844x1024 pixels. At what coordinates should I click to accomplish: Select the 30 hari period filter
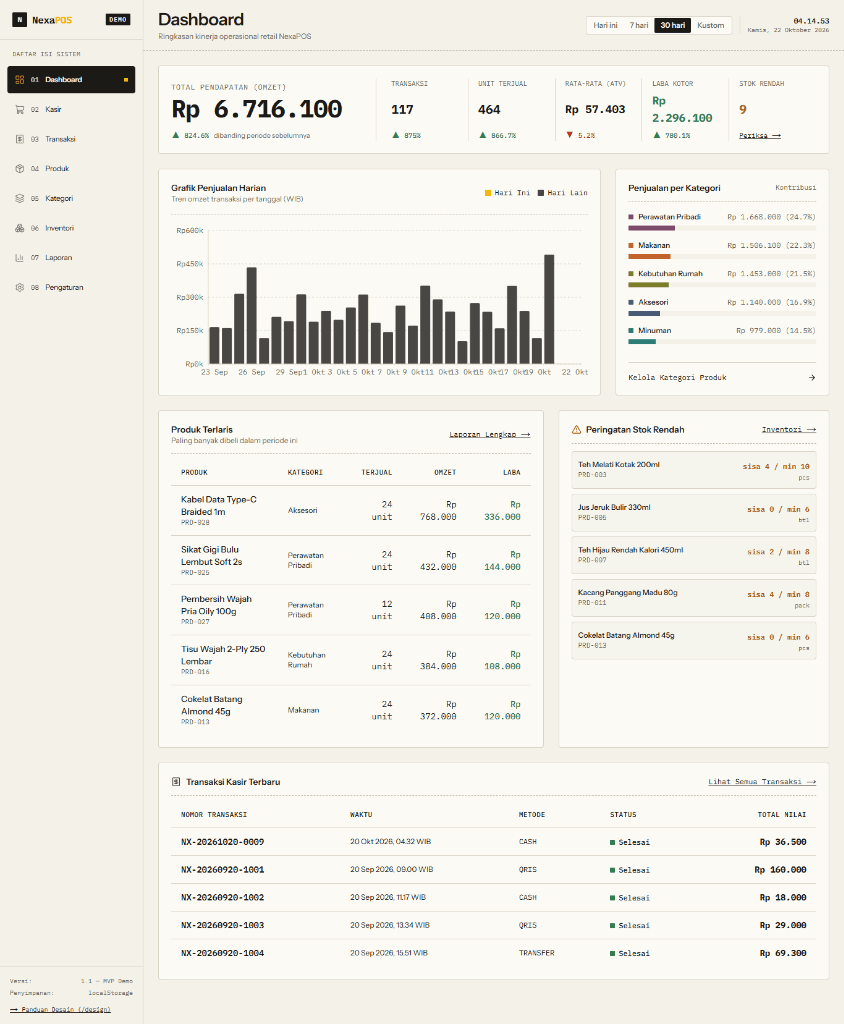click(x=673, y=25)
